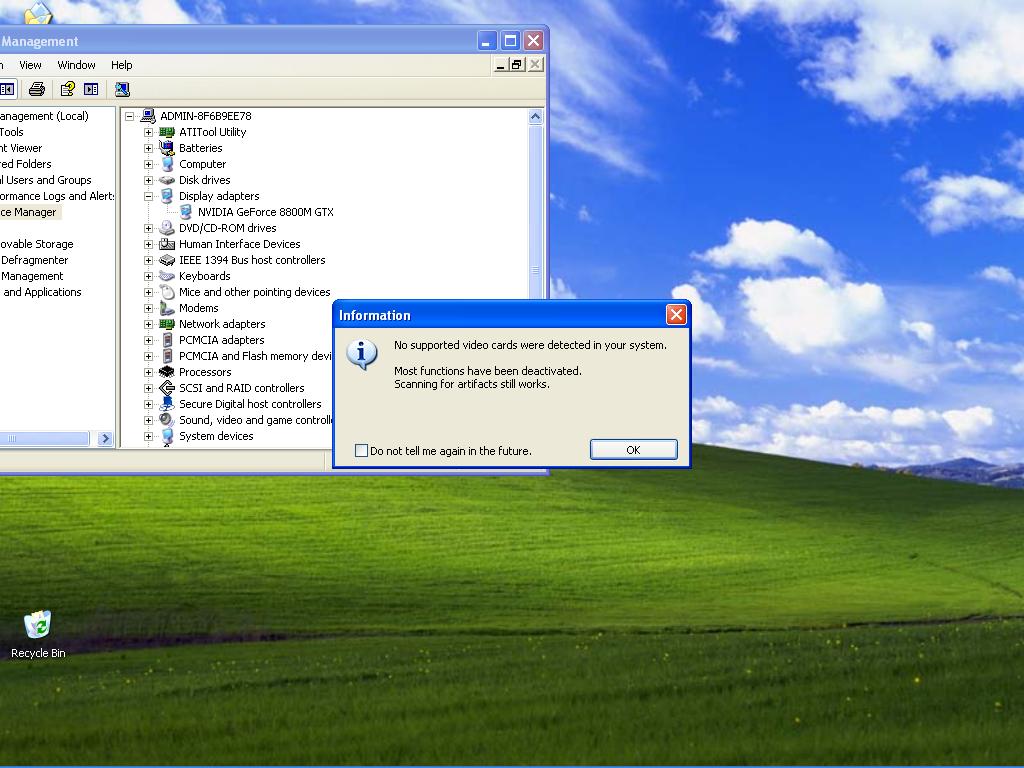Click the SCSI and RAID controllers icon
1024x768 pixels.
coord(167,388)
